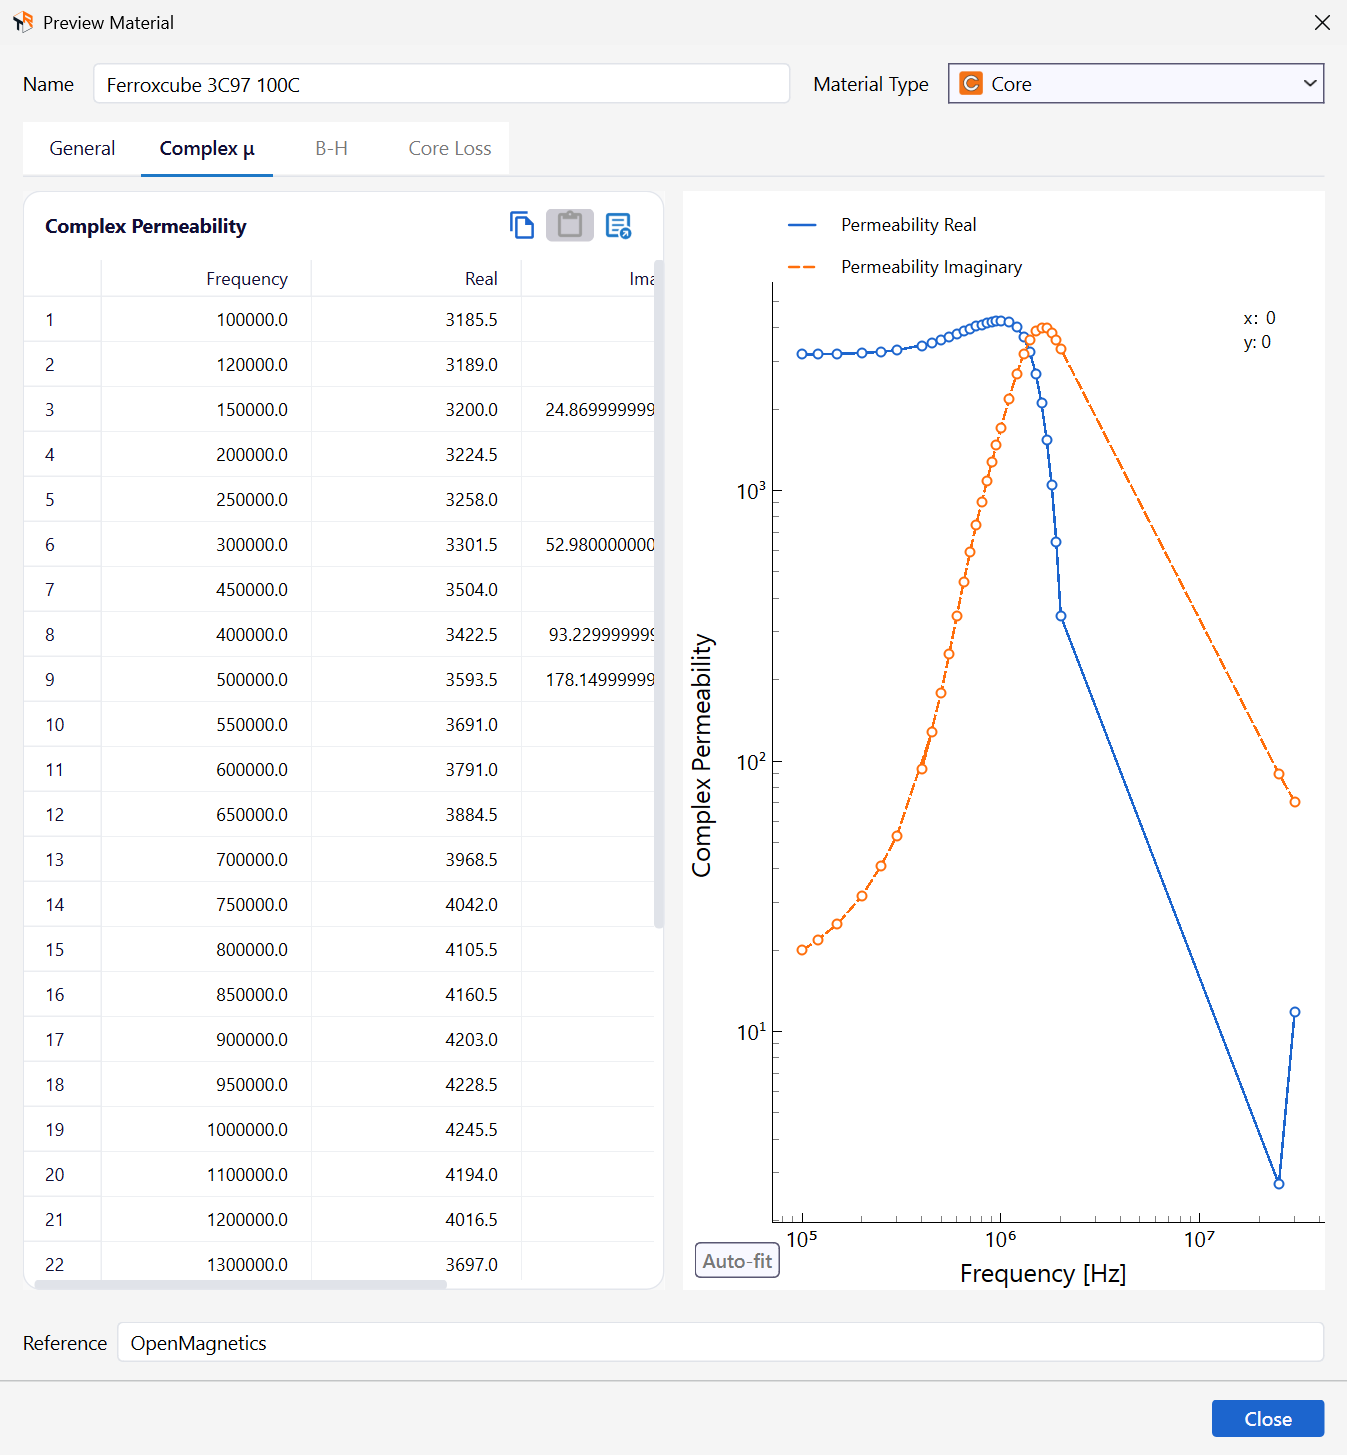The width and height of the screenshot is (1347, 1455).
Task: Open the table export icon with arrow
Action: [619, 225]
